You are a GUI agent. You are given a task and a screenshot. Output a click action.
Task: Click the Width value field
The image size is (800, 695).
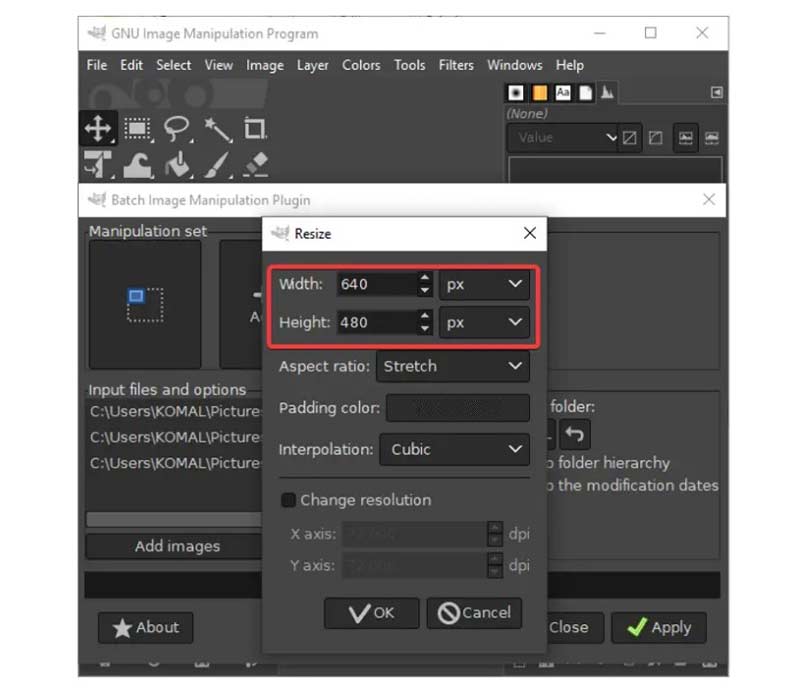(377, 284)
